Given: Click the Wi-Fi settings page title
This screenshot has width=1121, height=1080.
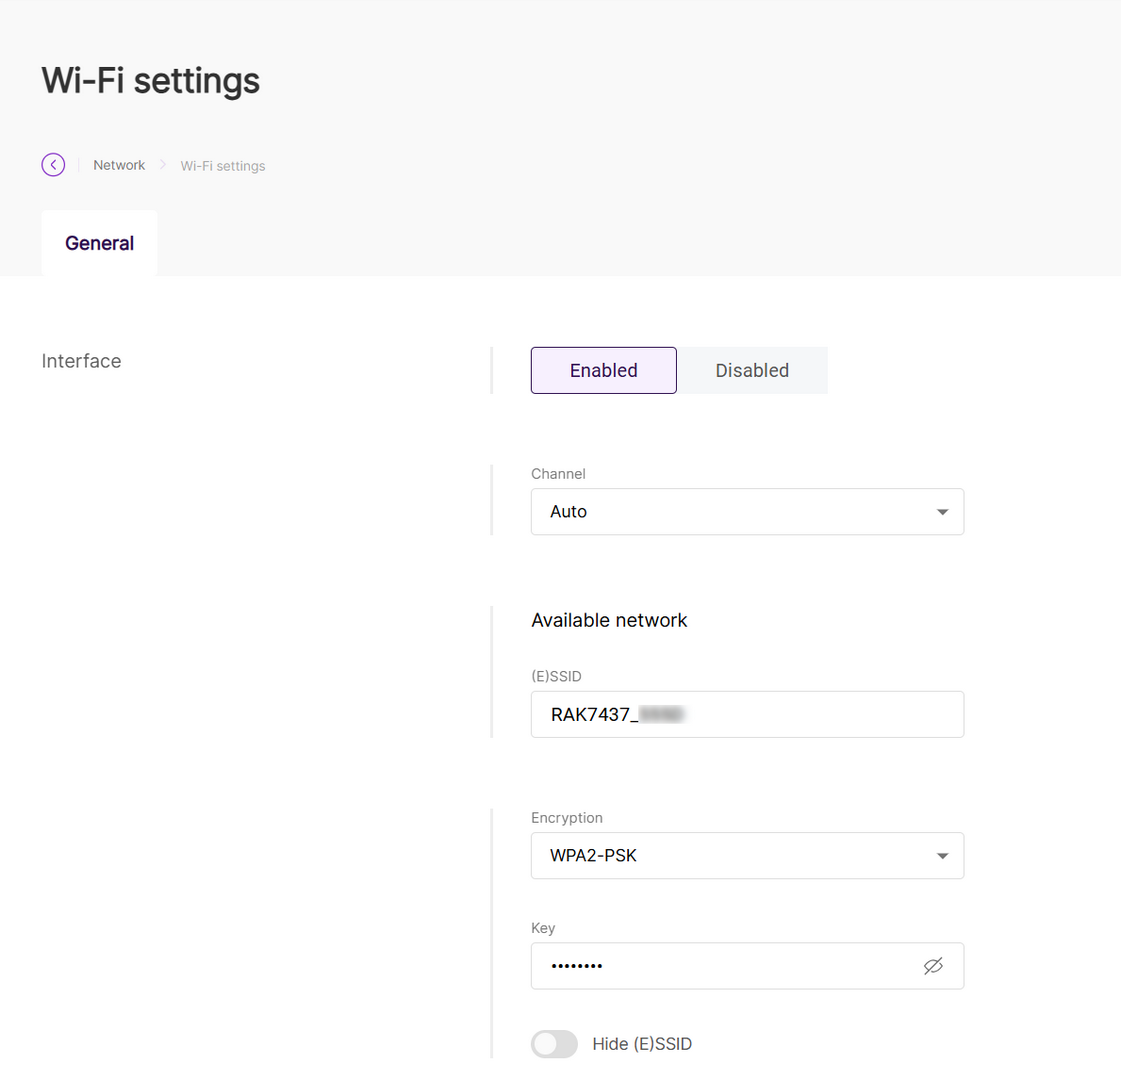Looking at the screenshot, I should click(149, 80).
